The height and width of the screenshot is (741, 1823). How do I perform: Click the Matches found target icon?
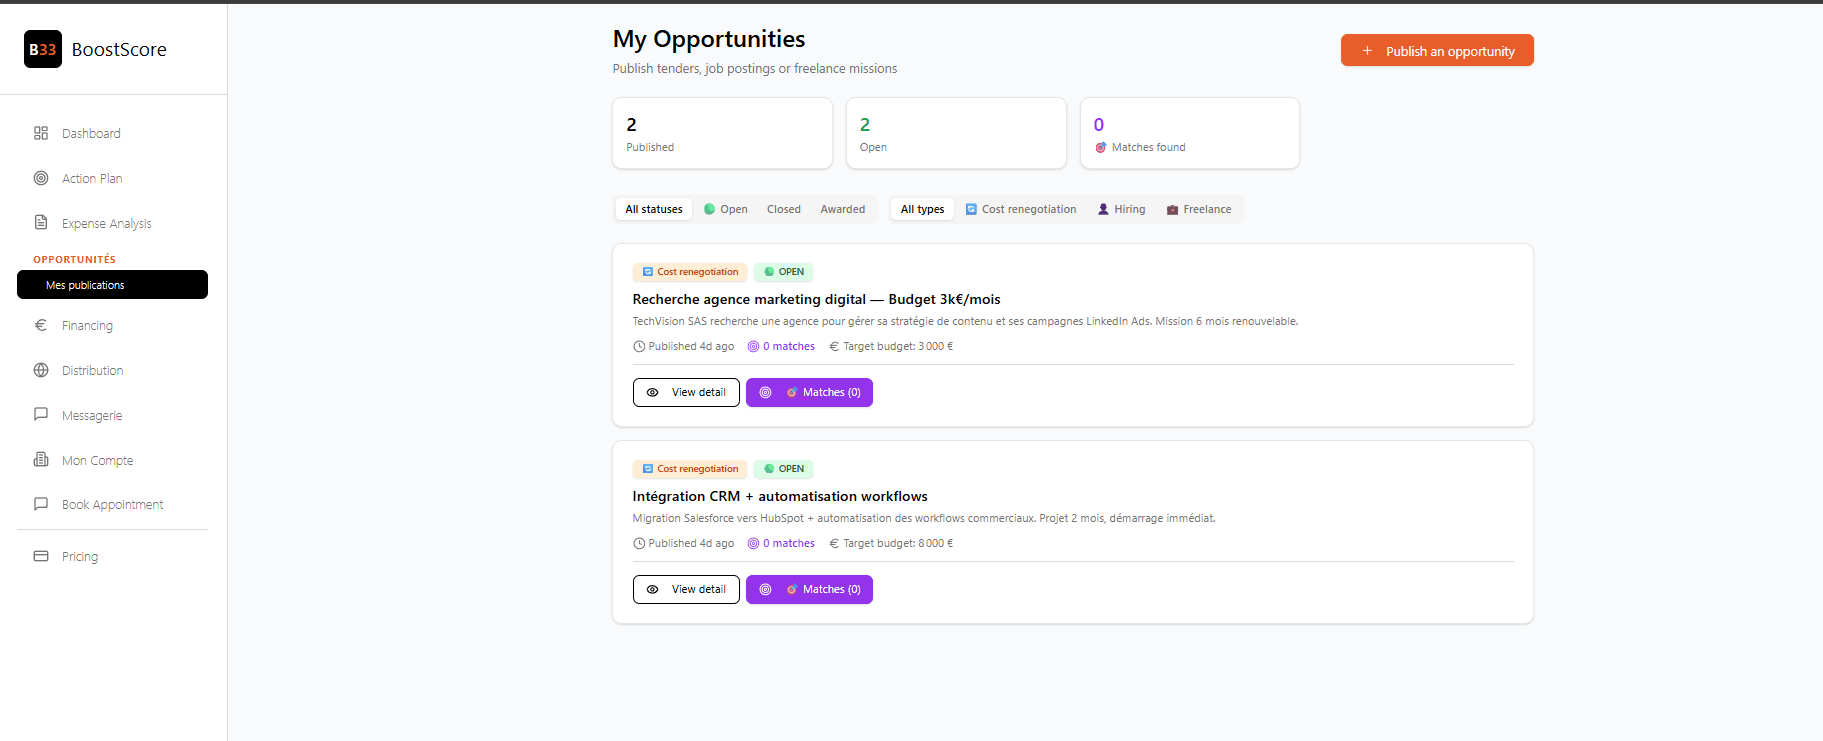tap(1100, 147)
